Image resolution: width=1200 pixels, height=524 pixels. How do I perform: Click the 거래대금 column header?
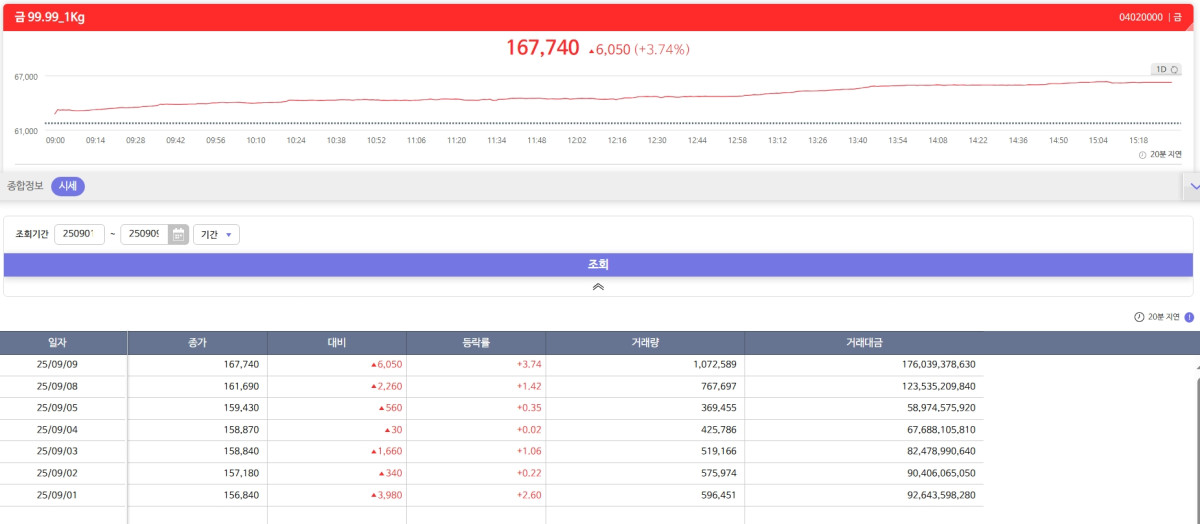tap(864, 343)
